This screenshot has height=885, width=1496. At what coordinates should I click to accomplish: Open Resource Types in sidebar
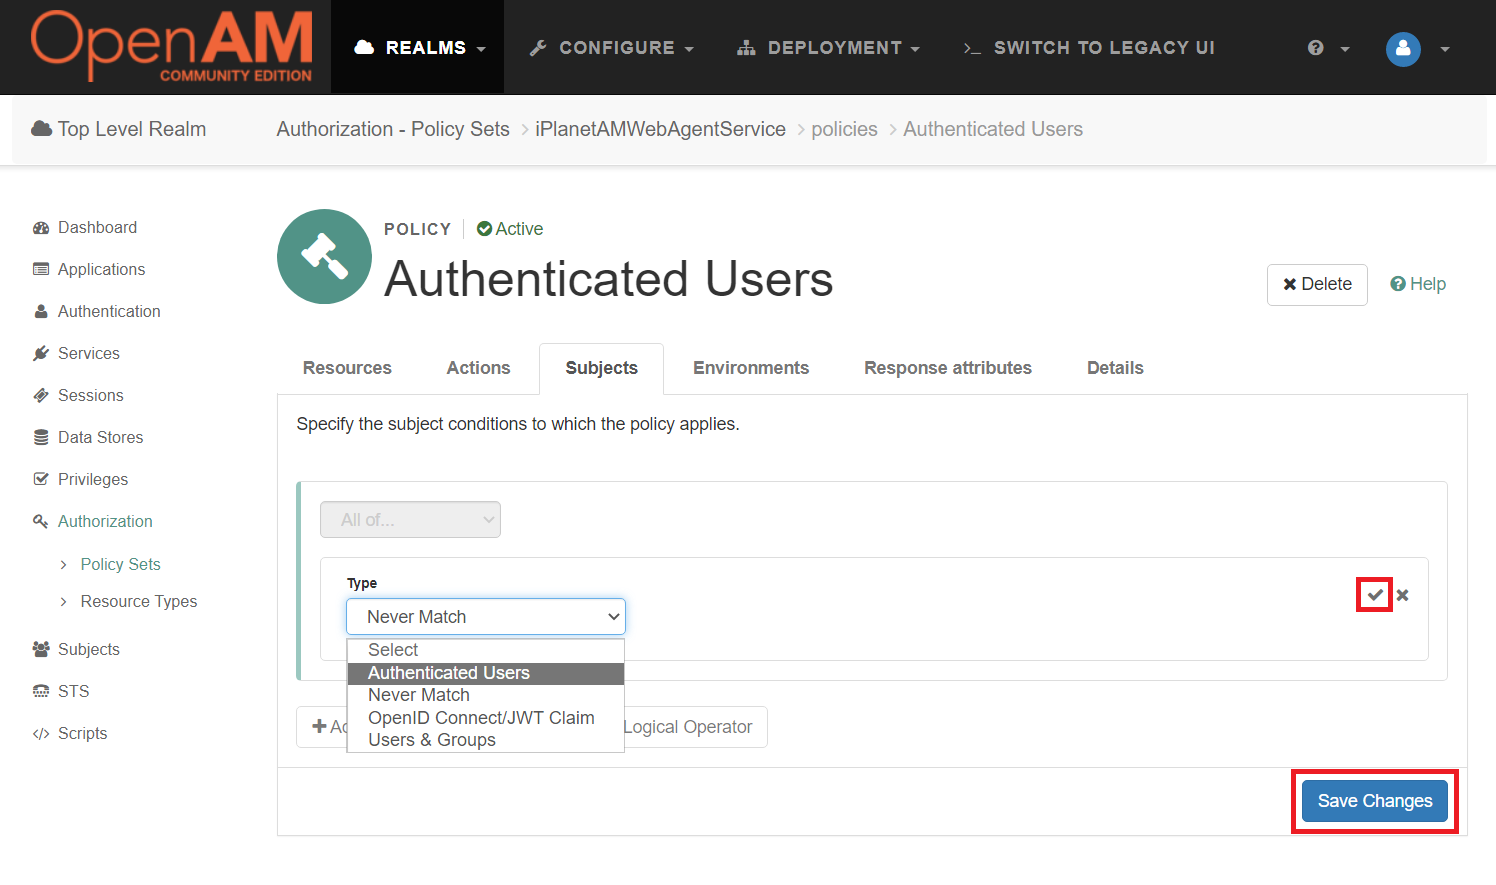[x=139, y=601]
